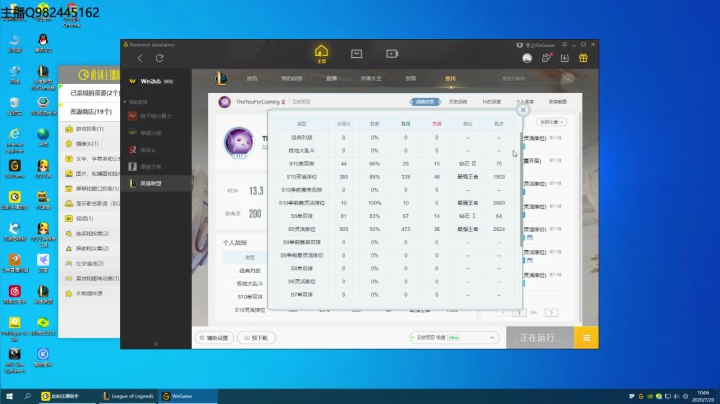The width and height of the screenshot is (720, 404).
Task: Open the NetEase Cloud Music desktop icon
Action: pyautogui.click(x=15, y=294)
